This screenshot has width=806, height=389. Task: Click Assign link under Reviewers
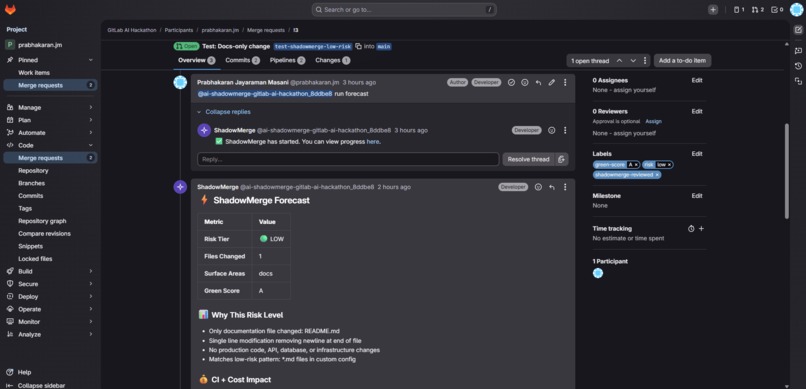click(653, 121)
